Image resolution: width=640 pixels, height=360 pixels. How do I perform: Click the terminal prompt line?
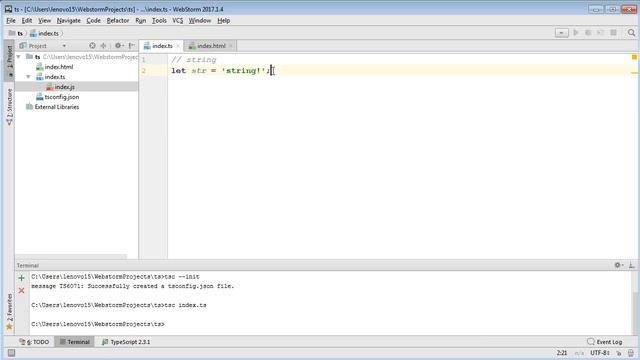tap(98, 324)
